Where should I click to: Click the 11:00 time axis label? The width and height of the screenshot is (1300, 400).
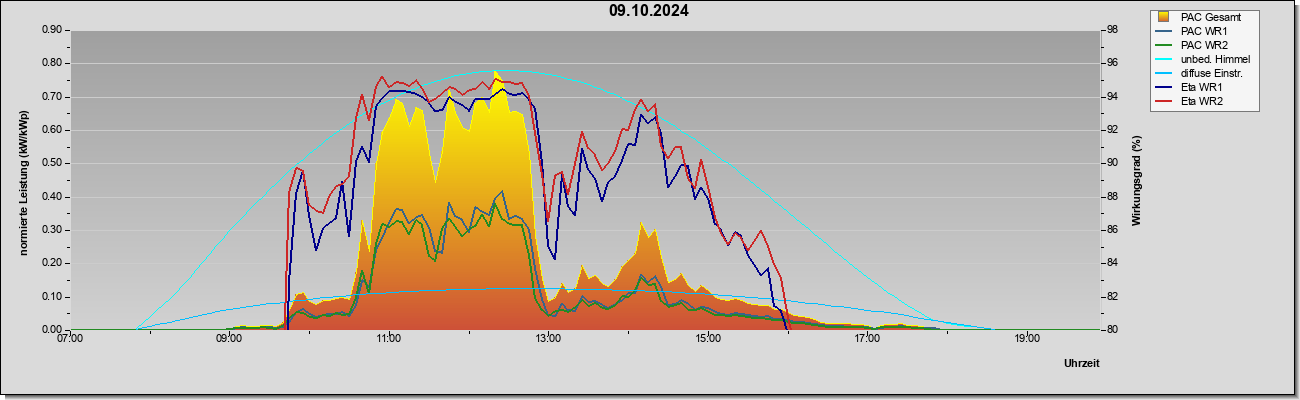[389, 339]
